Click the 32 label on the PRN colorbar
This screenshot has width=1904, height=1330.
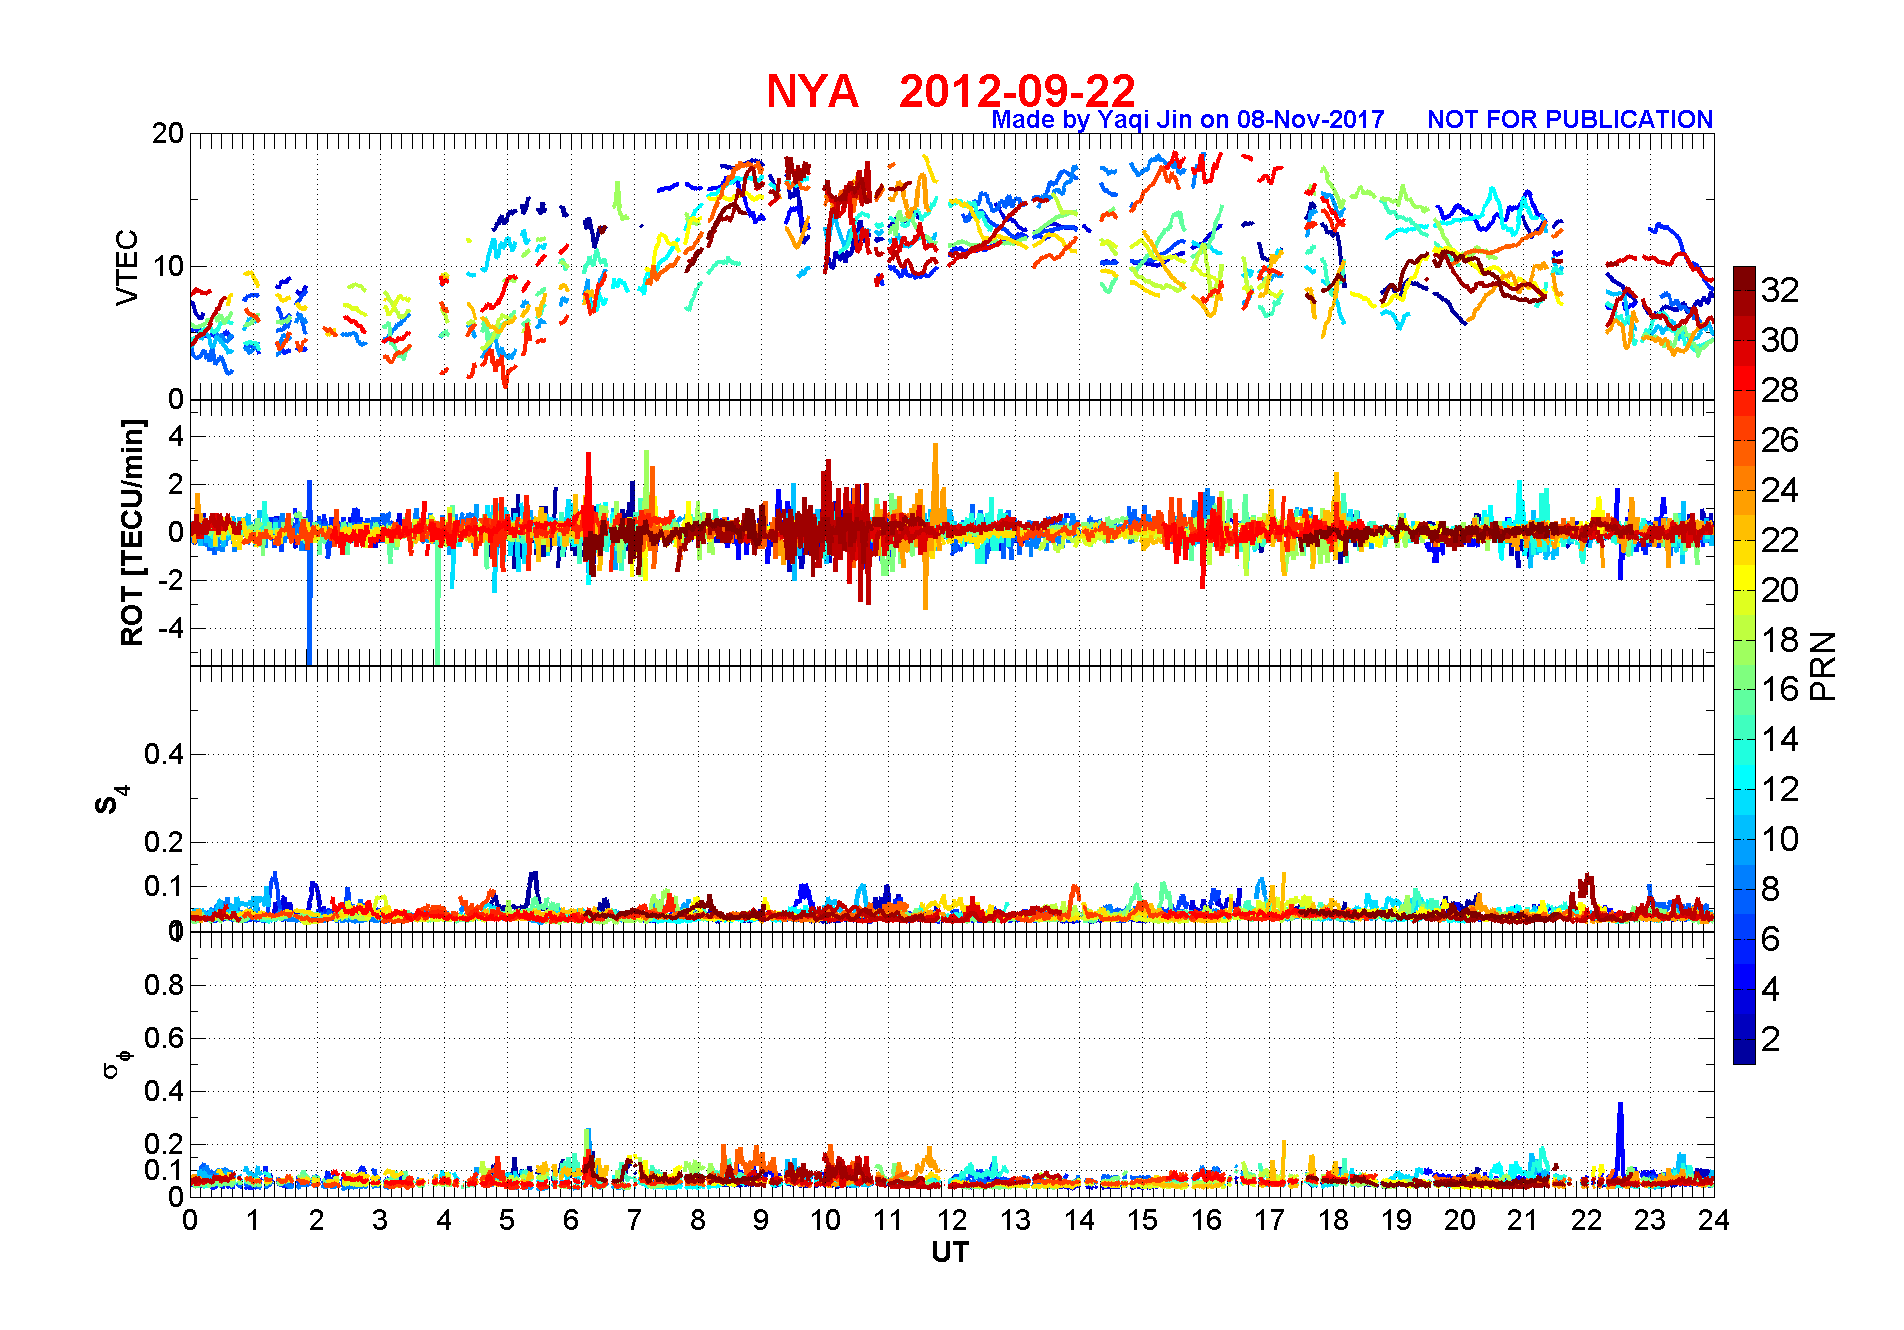point(1780,290)
